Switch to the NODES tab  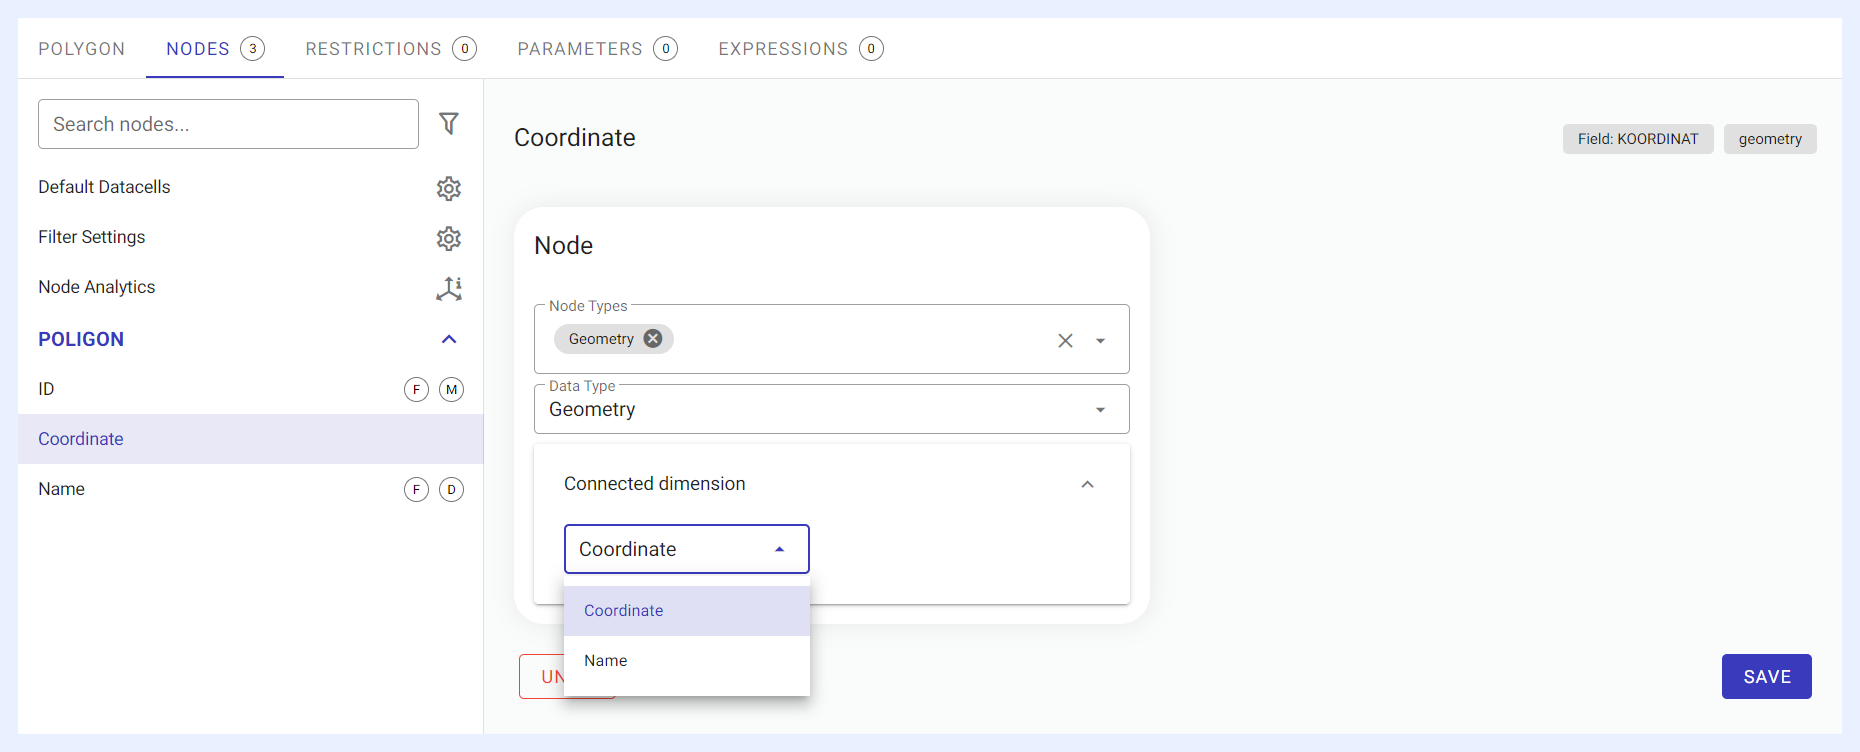(x=215, y=49)
